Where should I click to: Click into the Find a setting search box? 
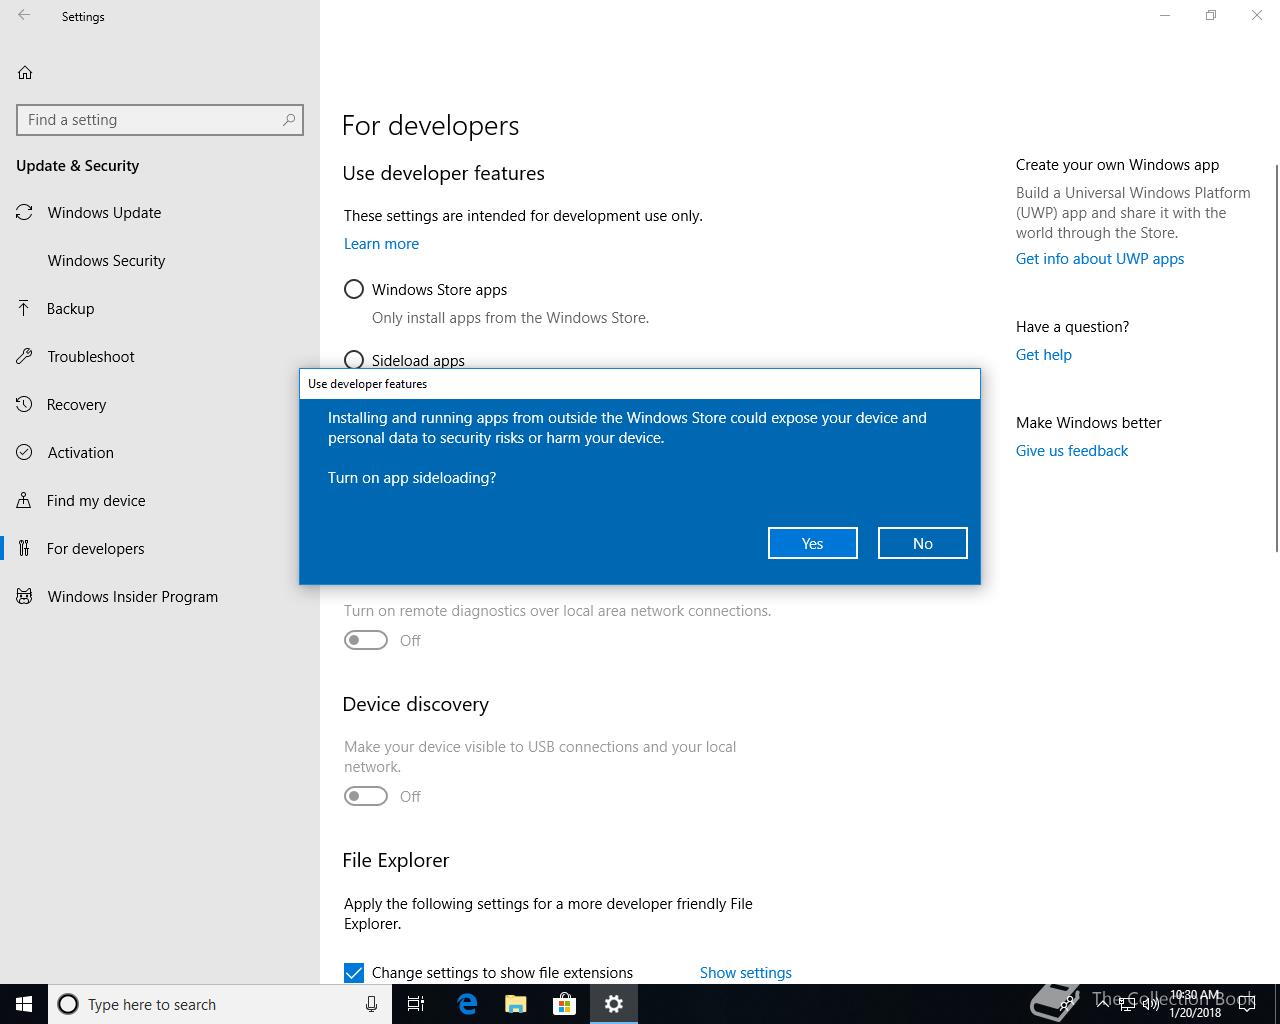pos(160,120)
